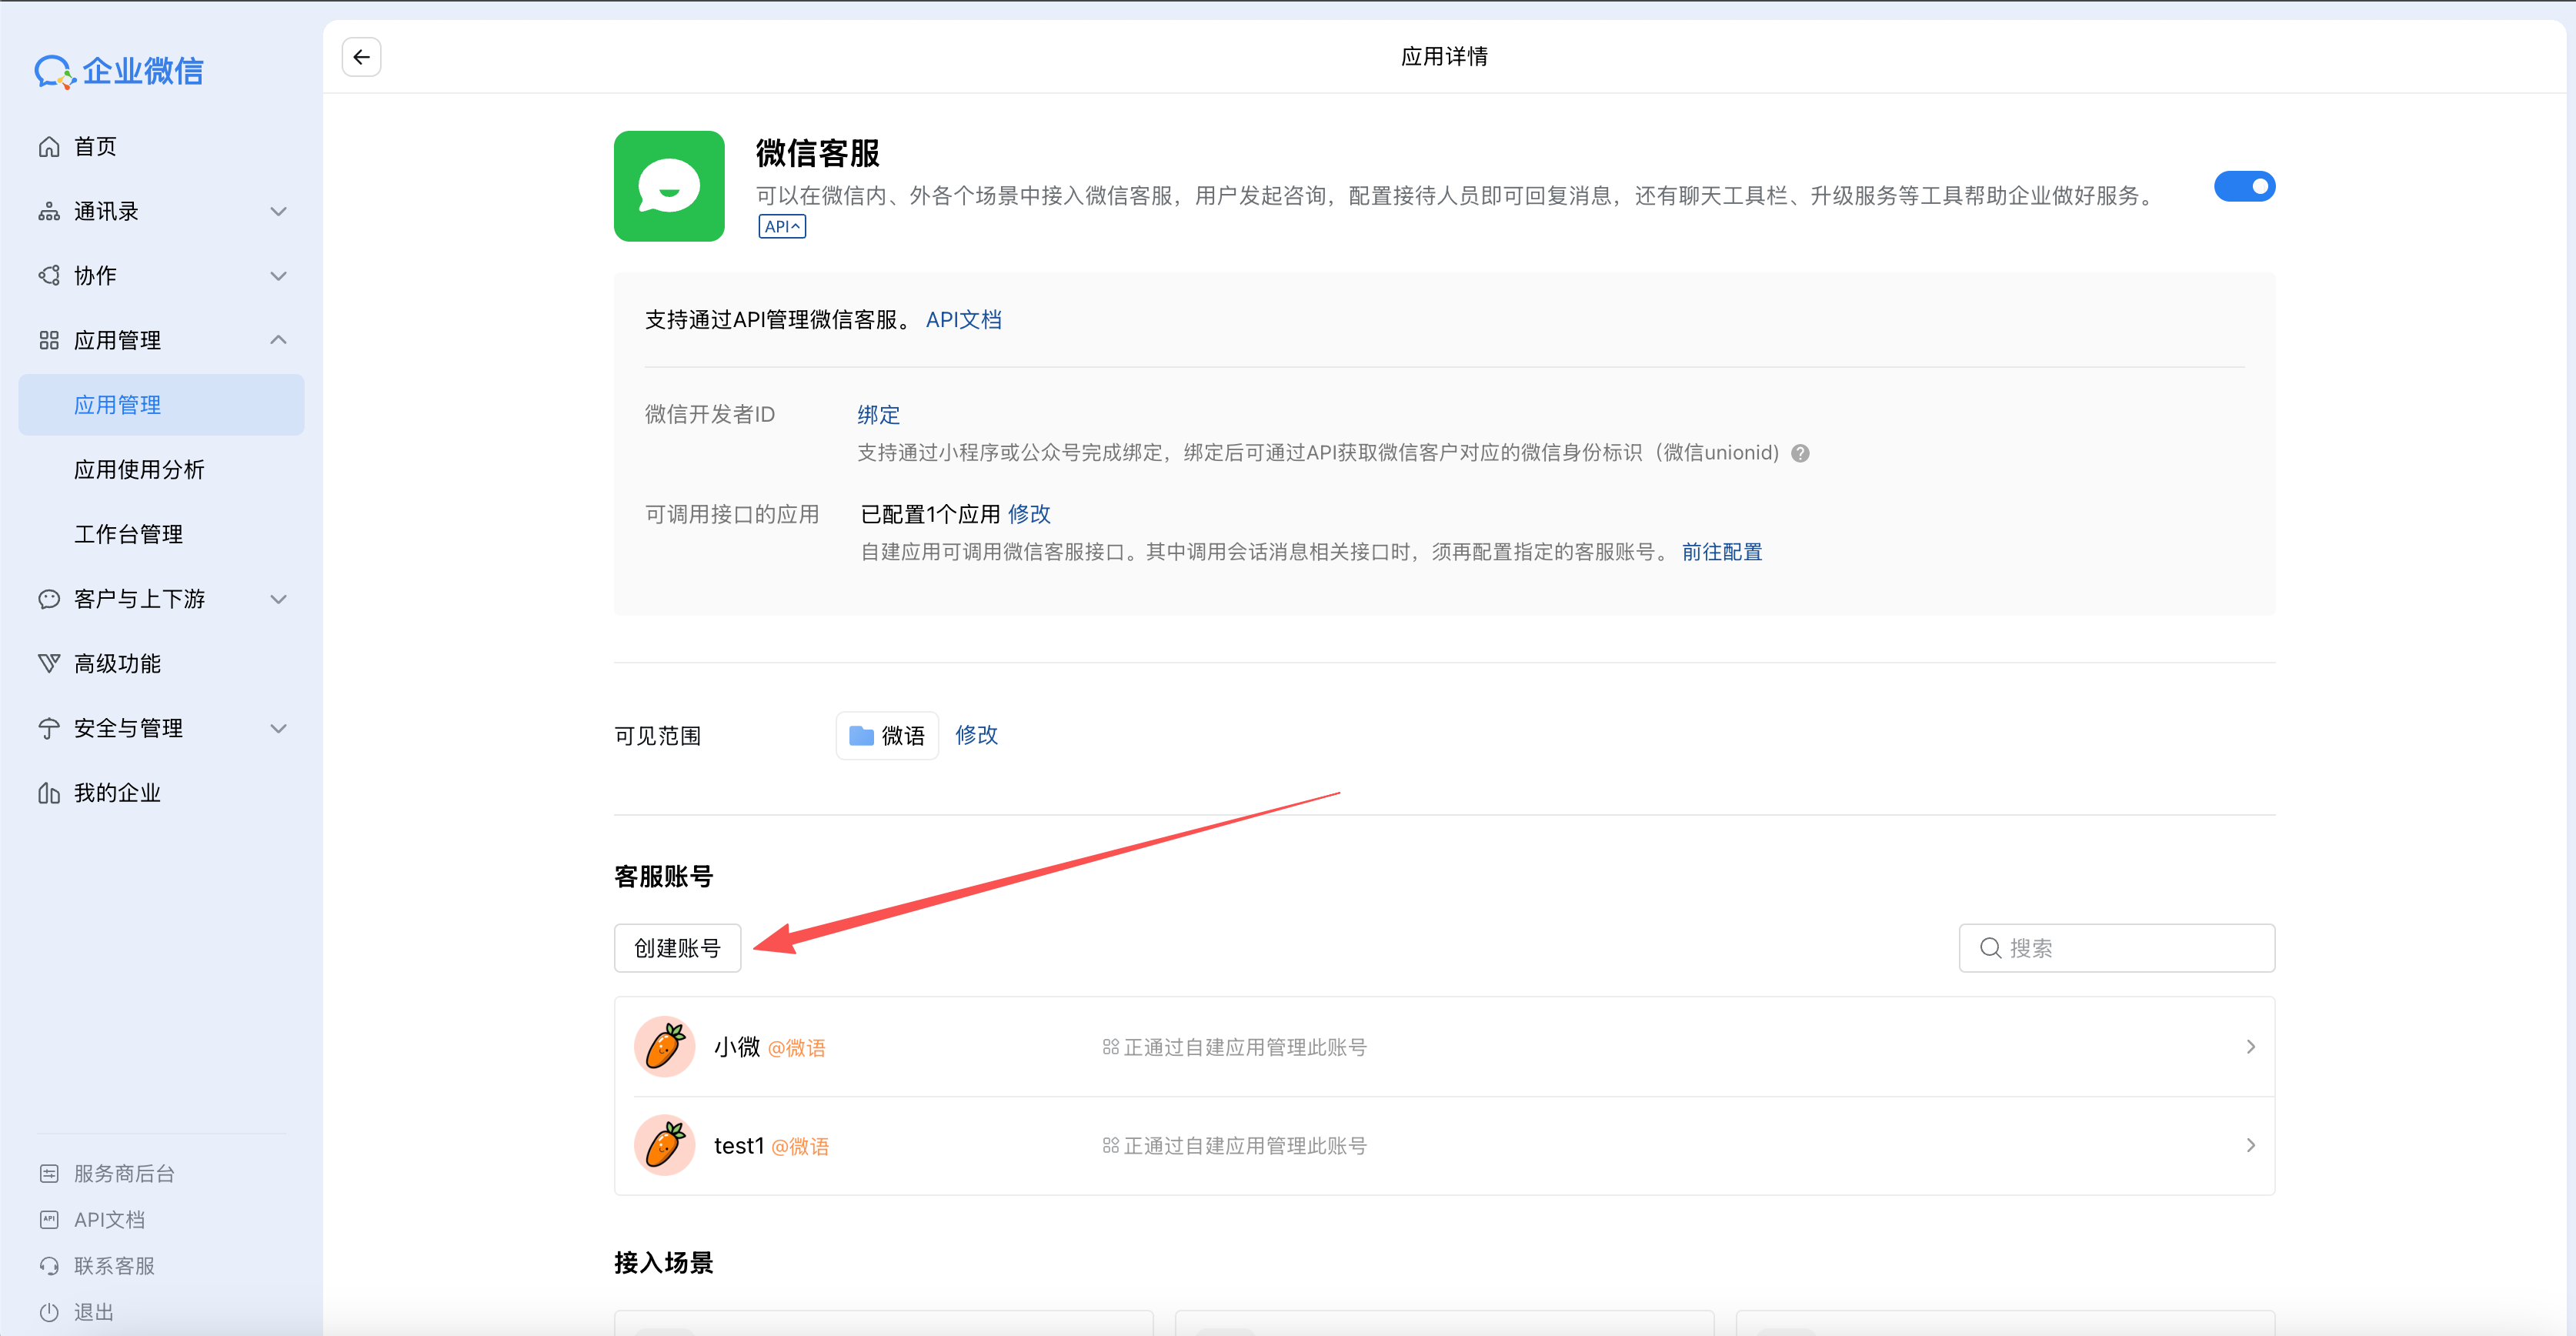Viewport: 2576px width, 1336px height.
Task: Click the green 微信客服 app icon
Action: tap(669, 186)
